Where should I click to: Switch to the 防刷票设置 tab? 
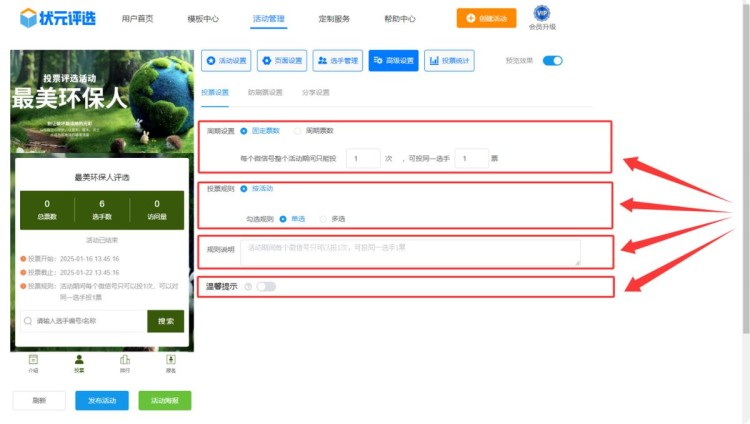[x=265, y=93]
